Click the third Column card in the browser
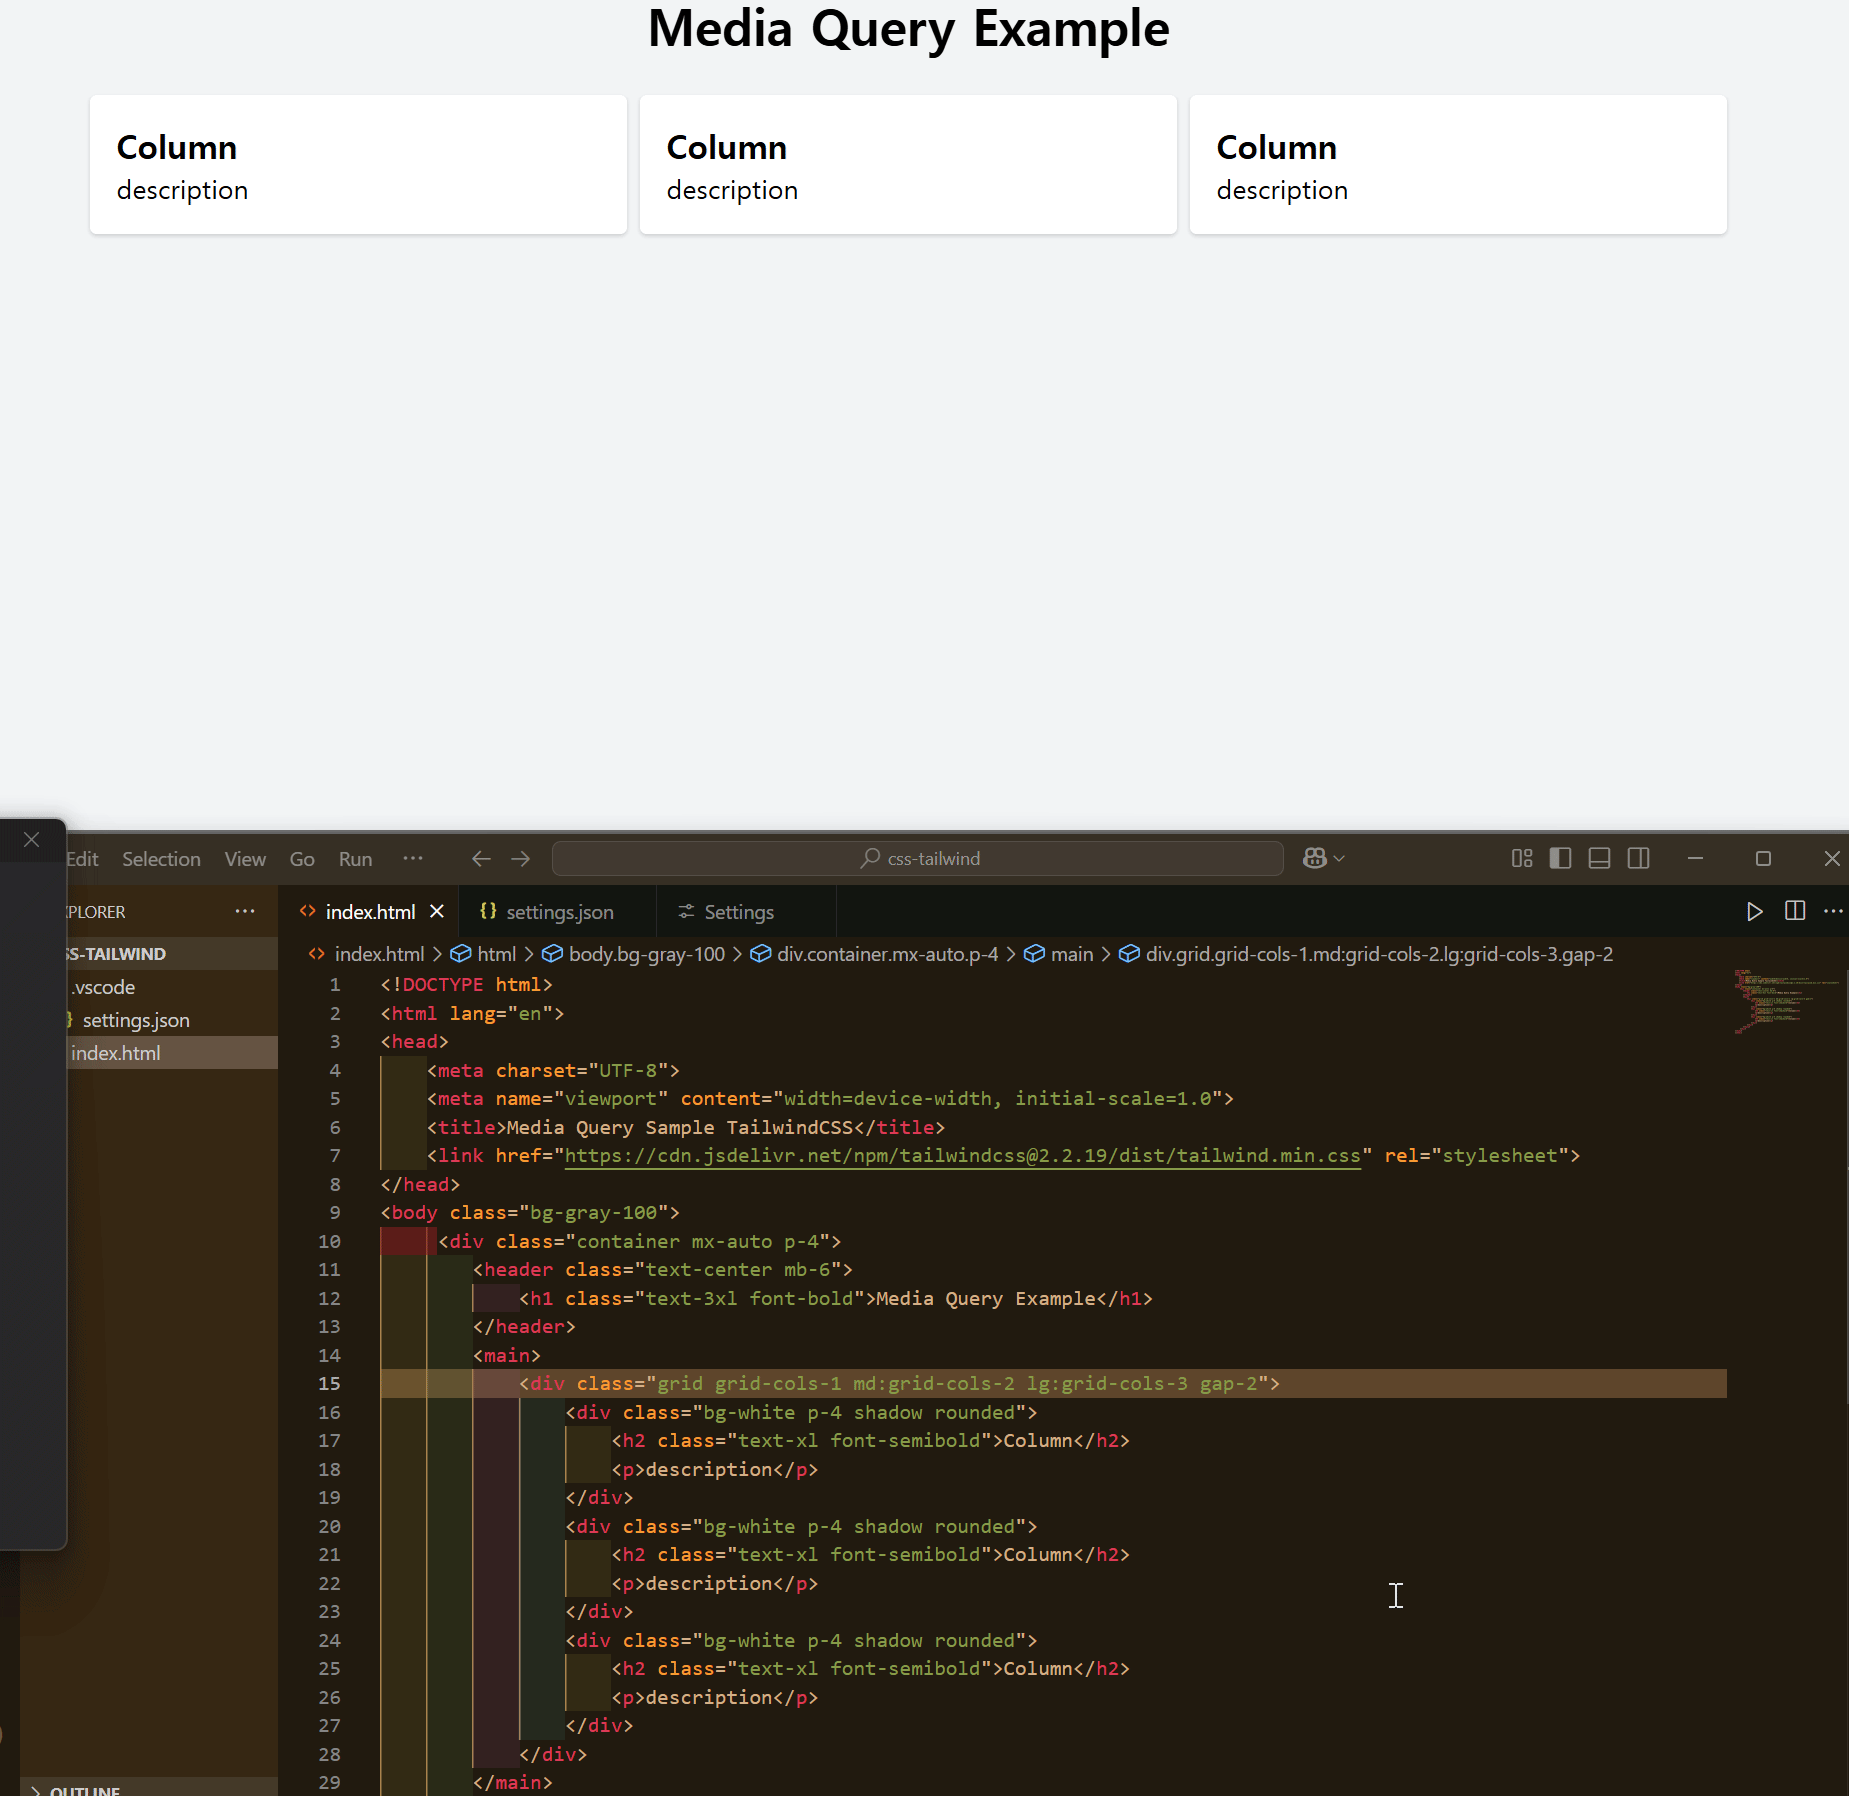 [x=1458, y=165]
